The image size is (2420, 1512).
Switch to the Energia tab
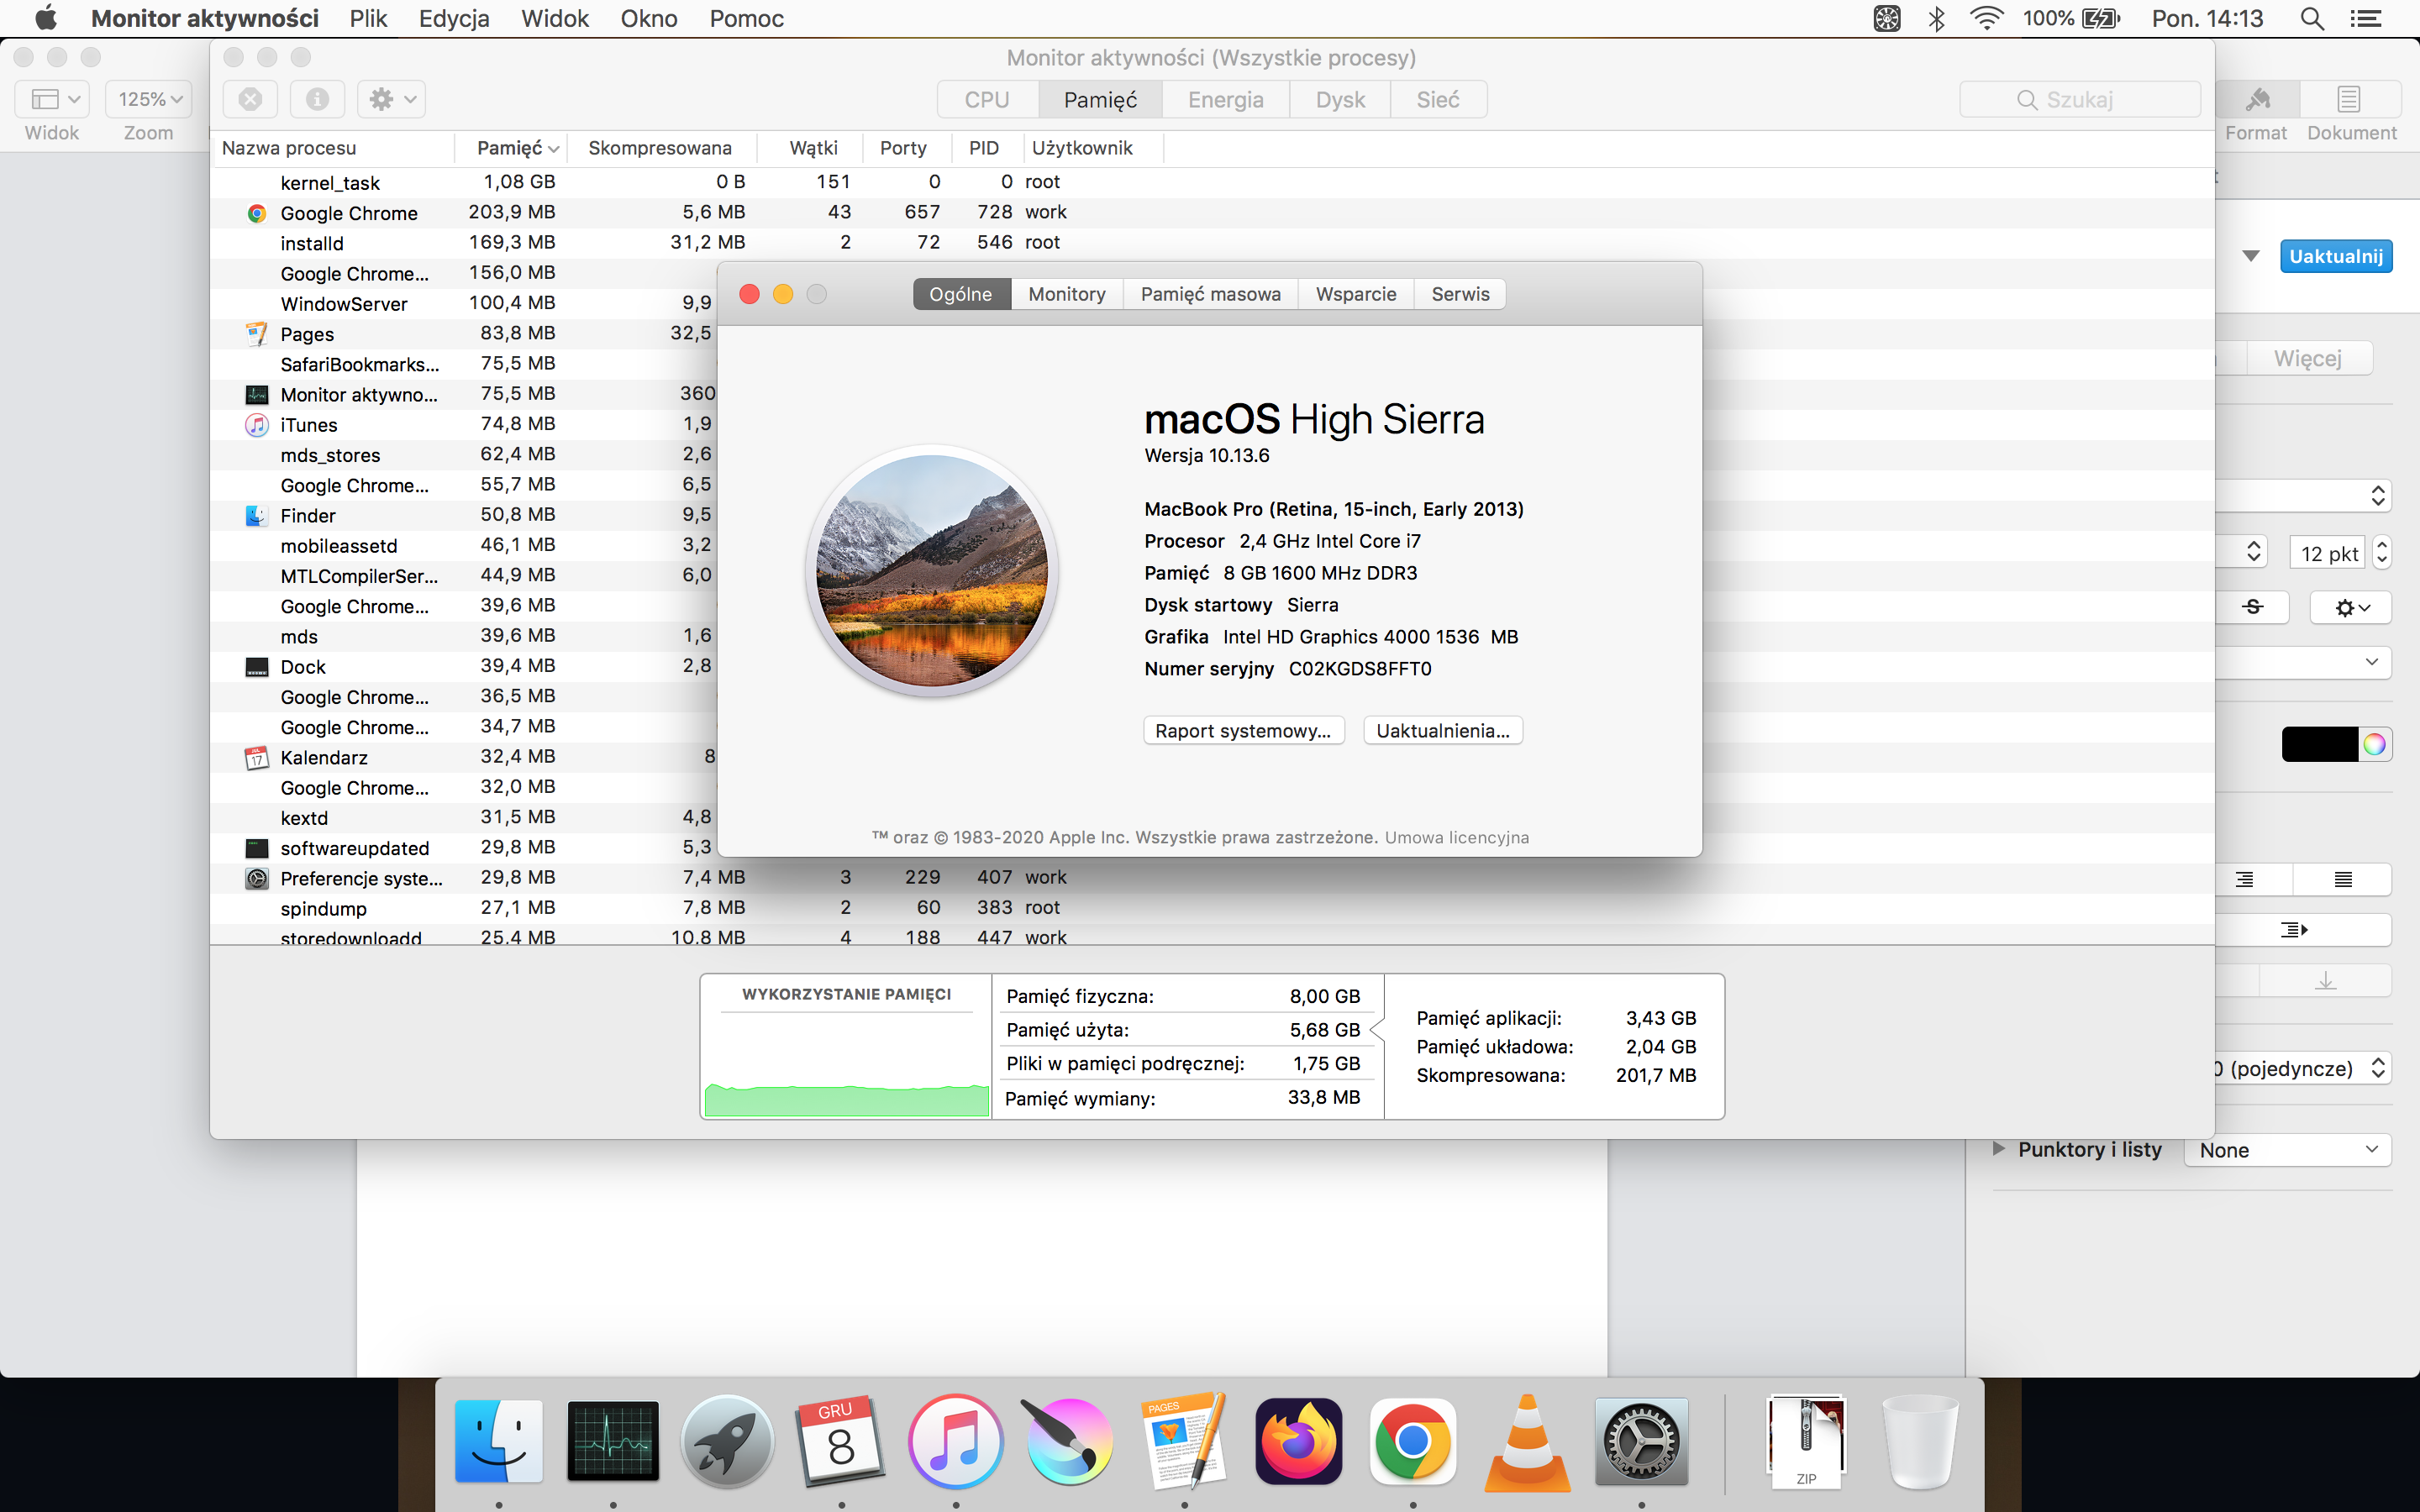tap(1225, 100)
